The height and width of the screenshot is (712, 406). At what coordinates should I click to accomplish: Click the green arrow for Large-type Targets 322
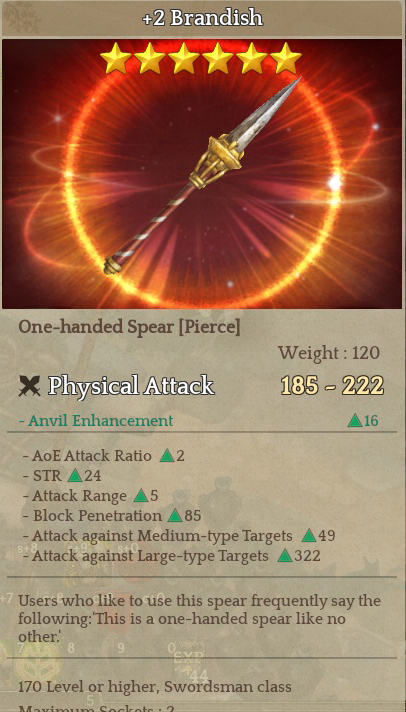[x=285, y=555]
